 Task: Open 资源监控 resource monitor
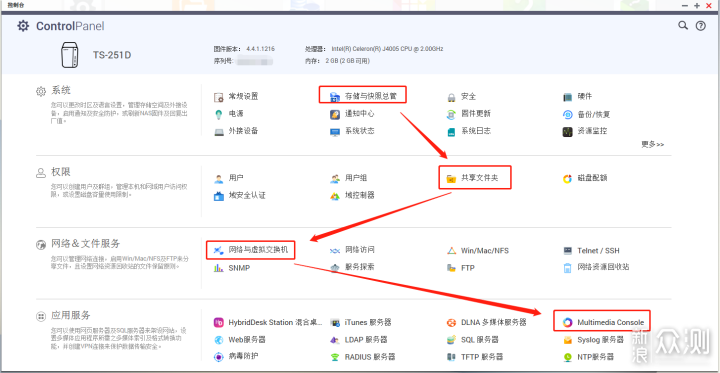[585, 131]
